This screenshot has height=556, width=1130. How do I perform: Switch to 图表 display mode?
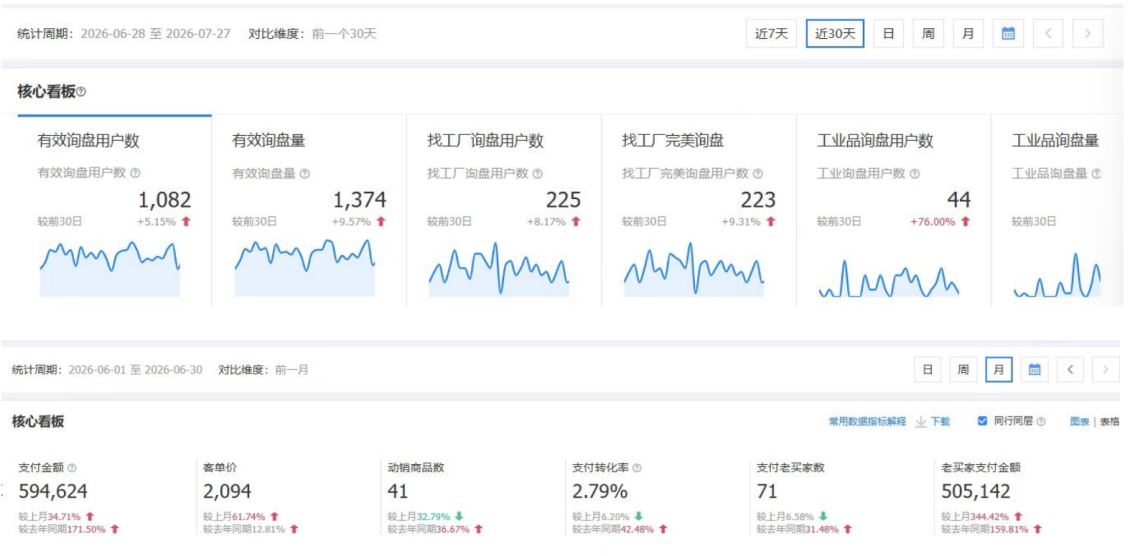tap(1080, 421)
